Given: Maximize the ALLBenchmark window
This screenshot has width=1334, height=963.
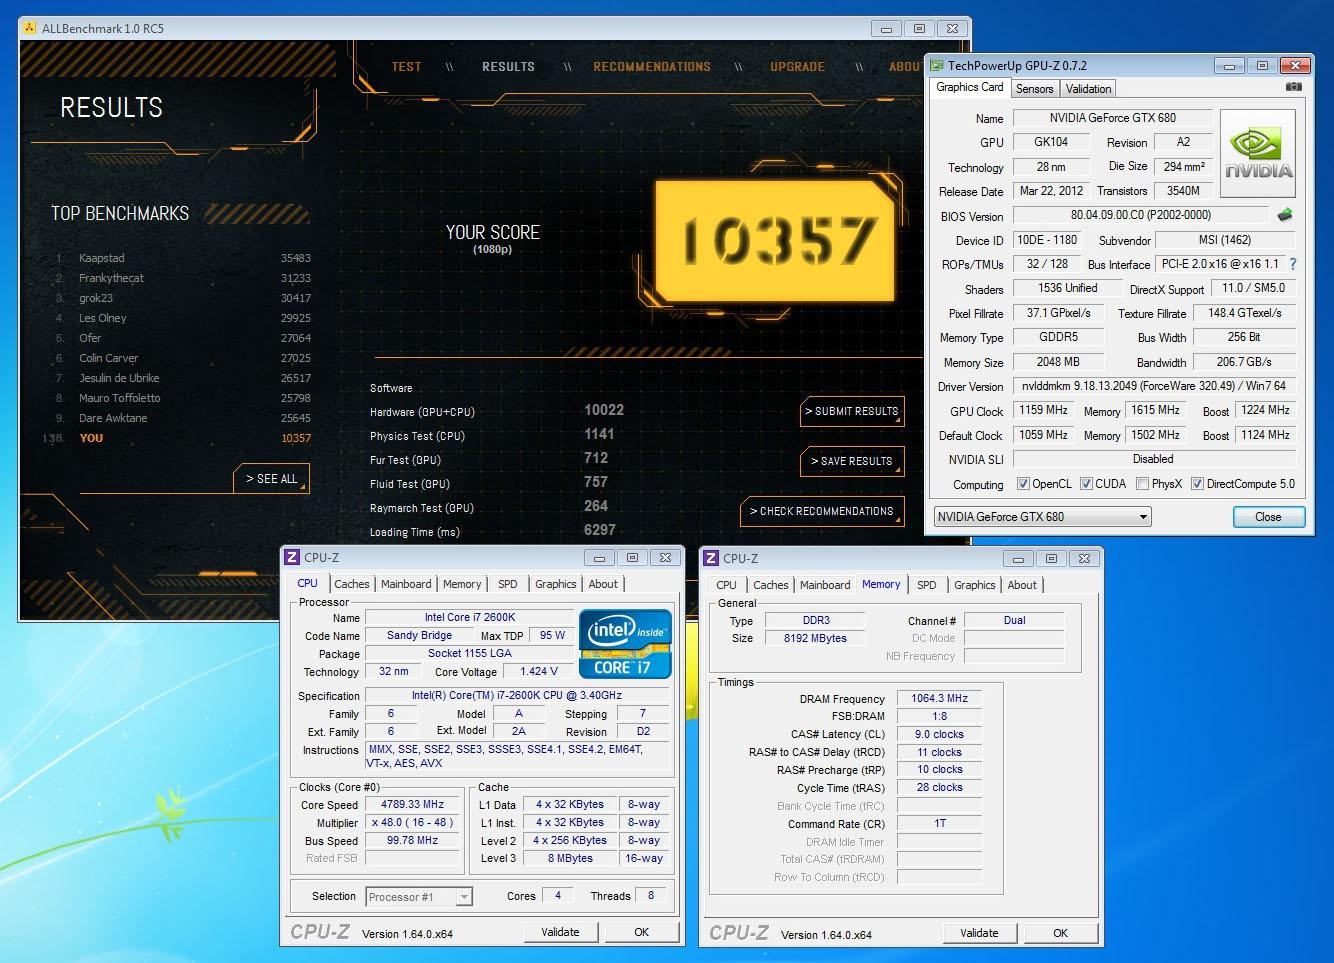Looking at the screenshot, I should [919, 28].
